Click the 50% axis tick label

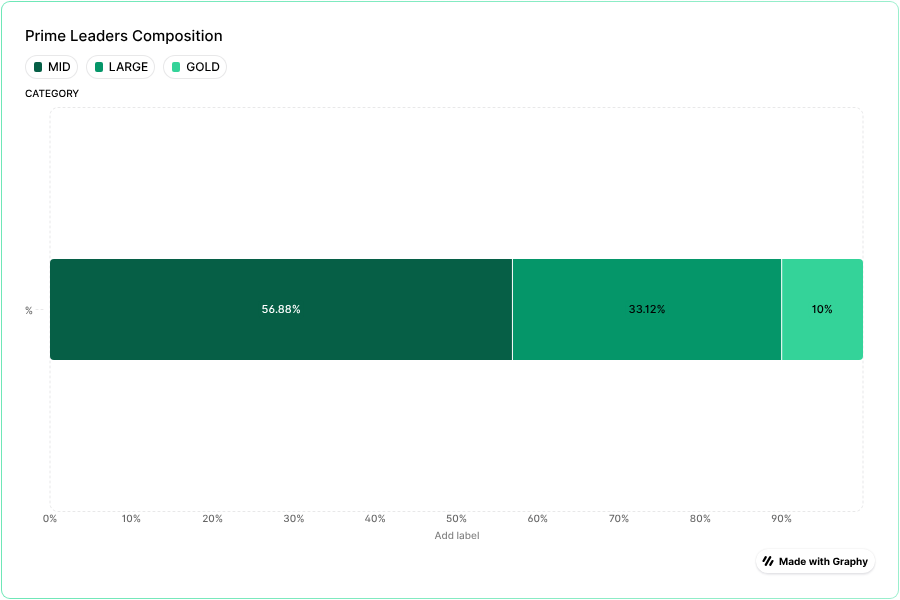pyautogui.click(x=456, y=519)
